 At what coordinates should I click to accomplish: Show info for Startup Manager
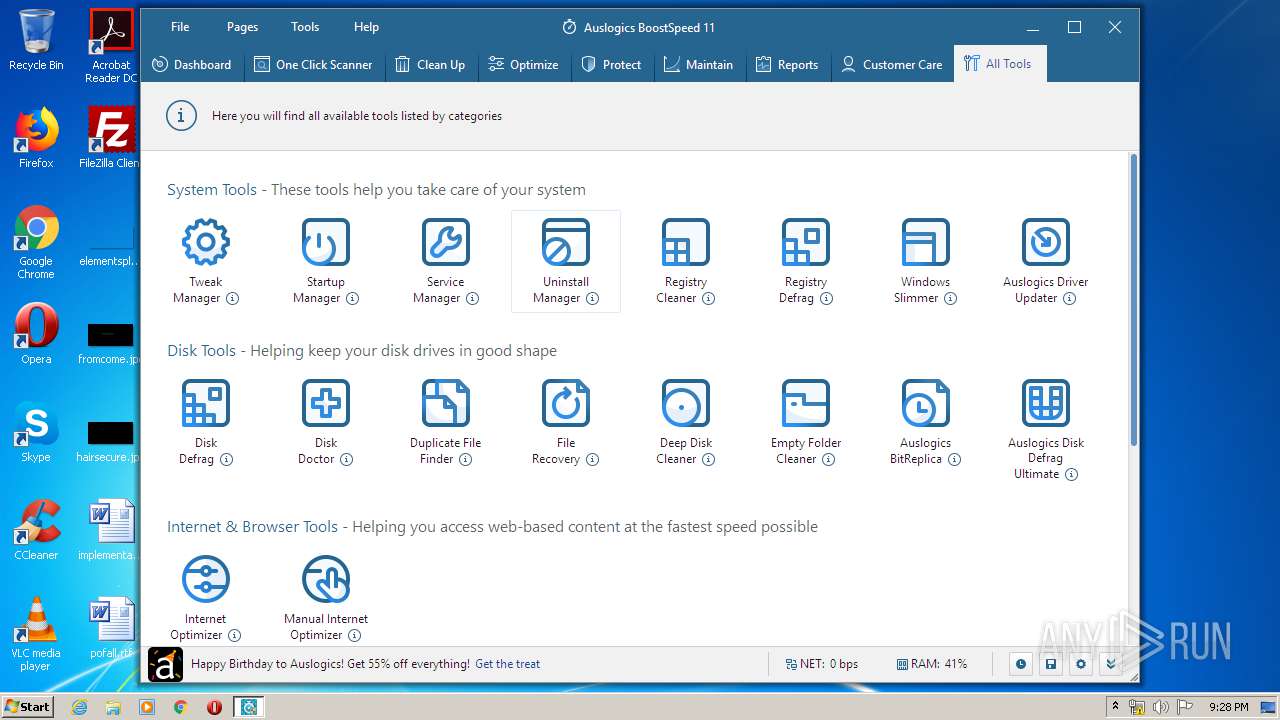click(352, 298)
